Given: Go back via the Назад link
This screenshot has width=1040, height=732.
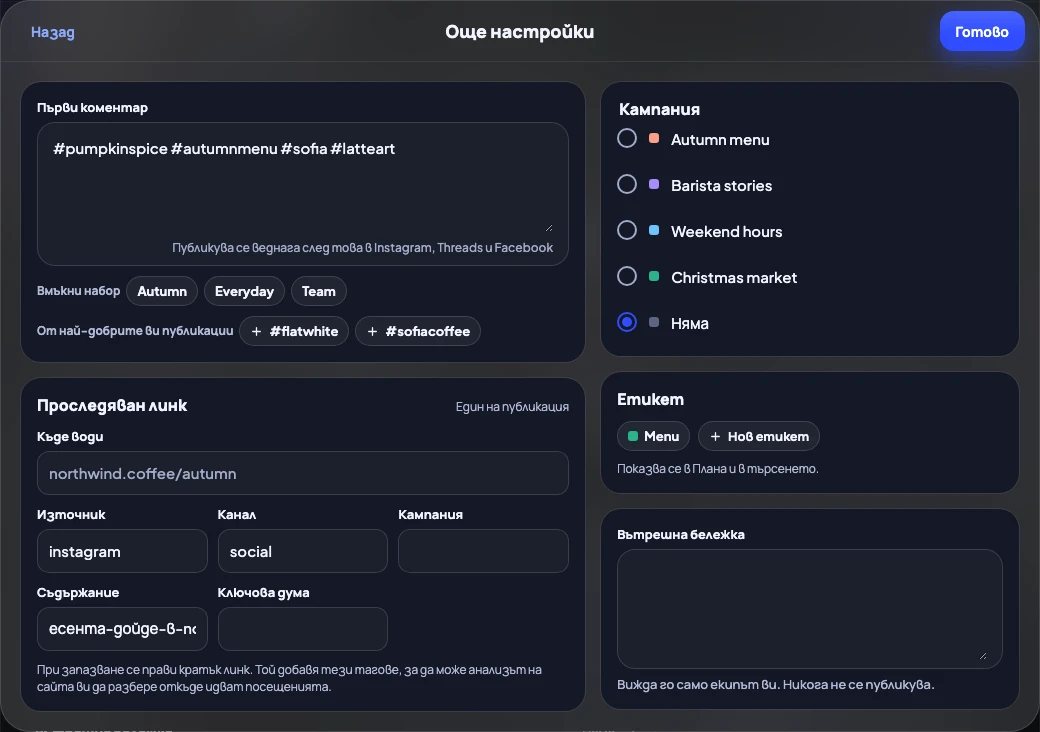Looking at the screenshot, I should 53,32.
